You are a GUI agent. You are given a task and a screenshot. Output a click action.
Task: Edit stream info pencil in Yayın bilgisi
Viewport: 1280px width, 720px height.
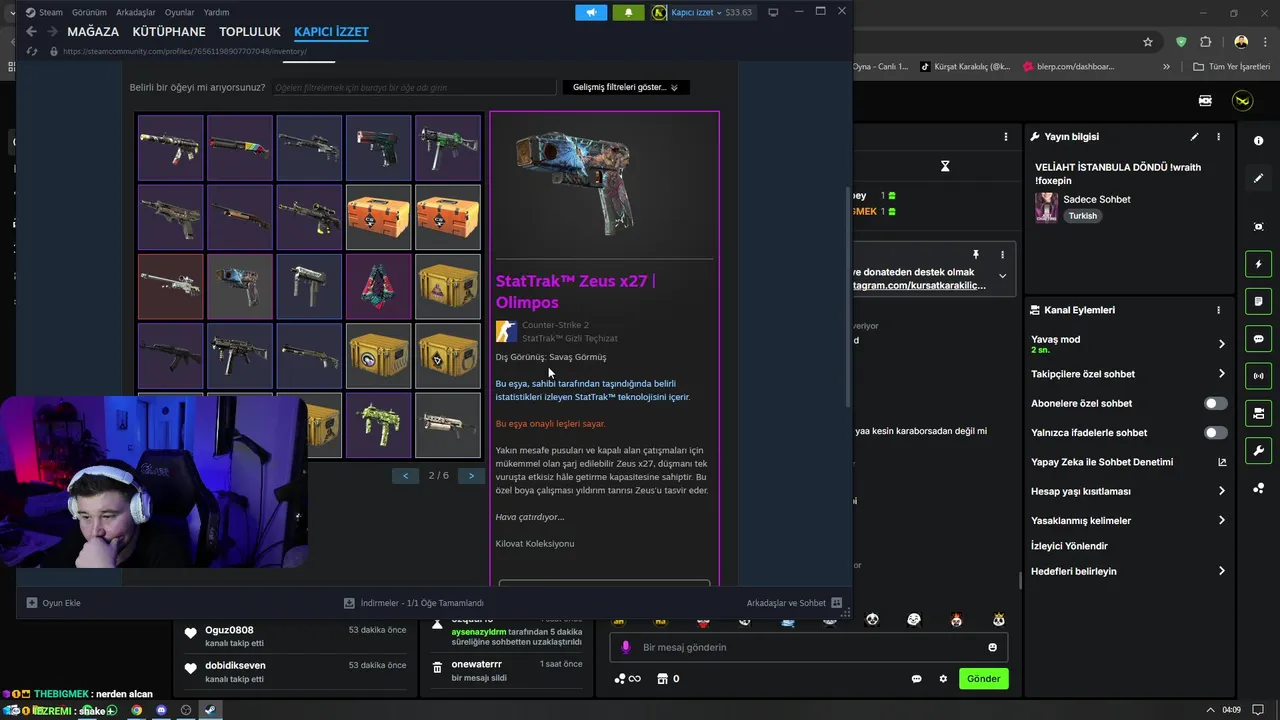point(1194,136)
